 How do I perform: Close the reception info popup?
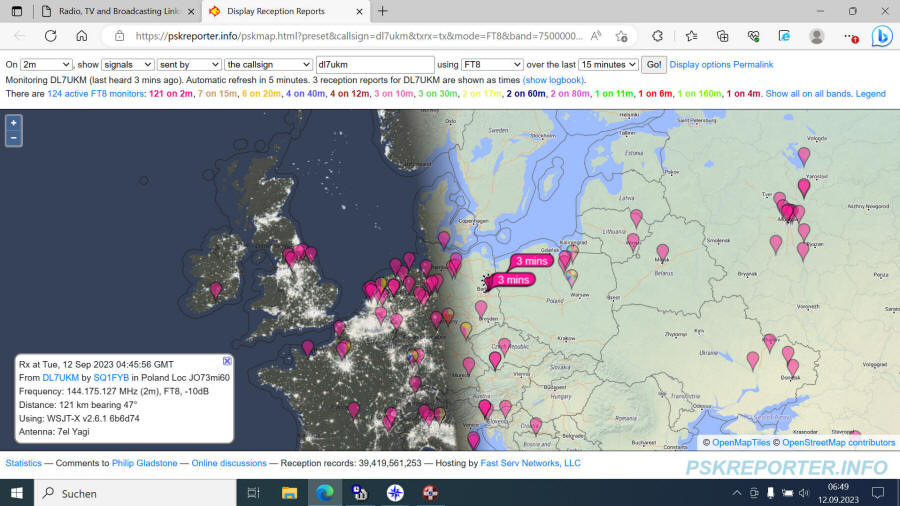tap(227, 361)
